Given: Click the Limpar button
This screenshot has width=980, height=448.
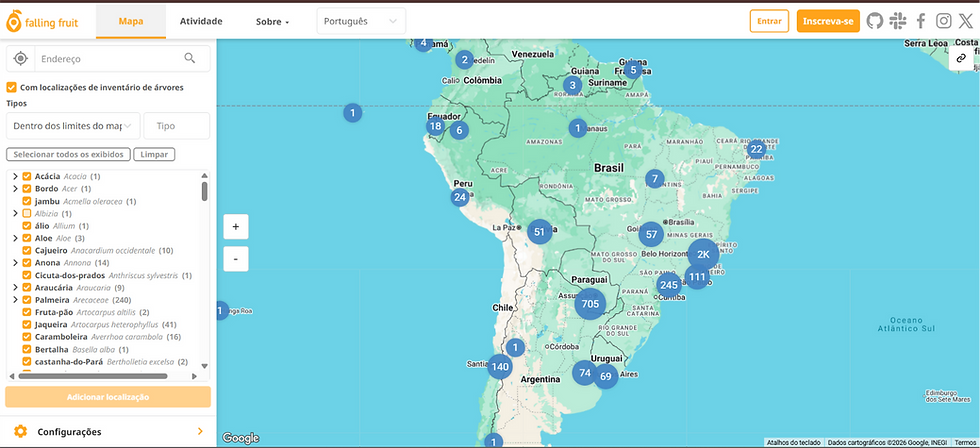Looking at the screenshot, I should pyautogui.click(x=154, y=154).
